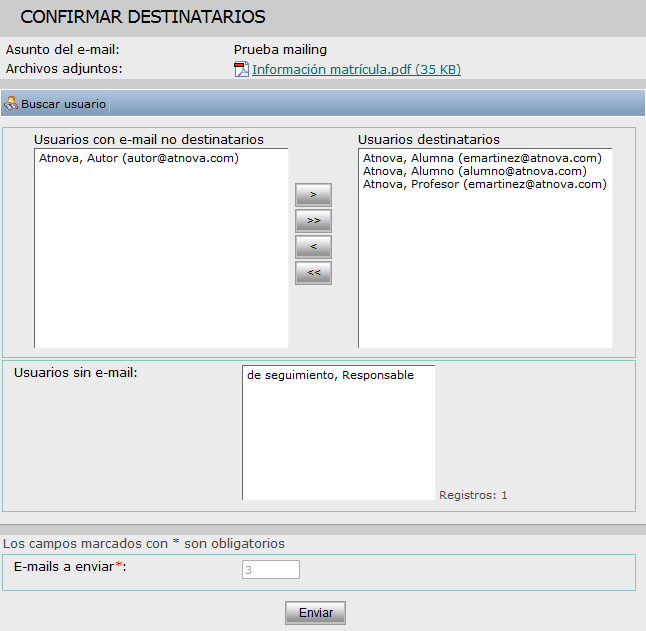
Task: Select Atnova, Profesor (emartinez@atnova.com) recipient
Action: (x=485, y=184)
